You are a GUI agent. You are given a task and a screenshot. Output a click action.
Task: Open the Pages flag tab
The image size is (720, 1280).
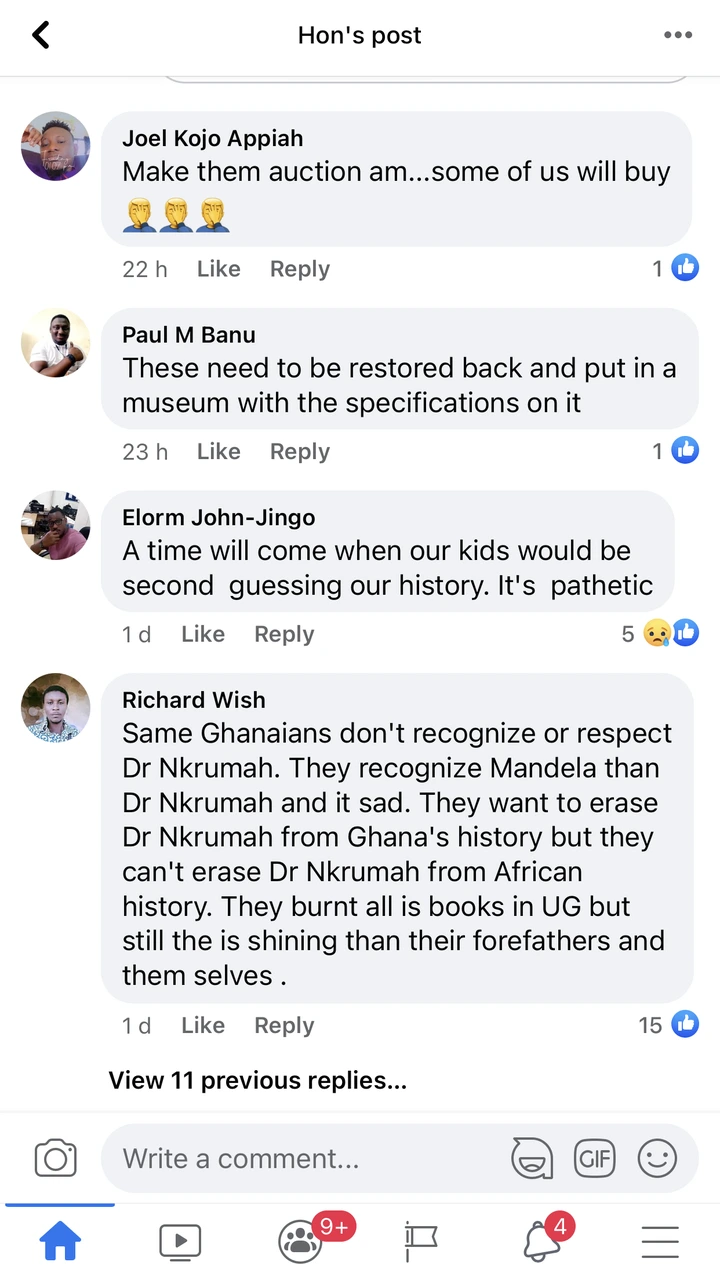tap(421, 1241)
